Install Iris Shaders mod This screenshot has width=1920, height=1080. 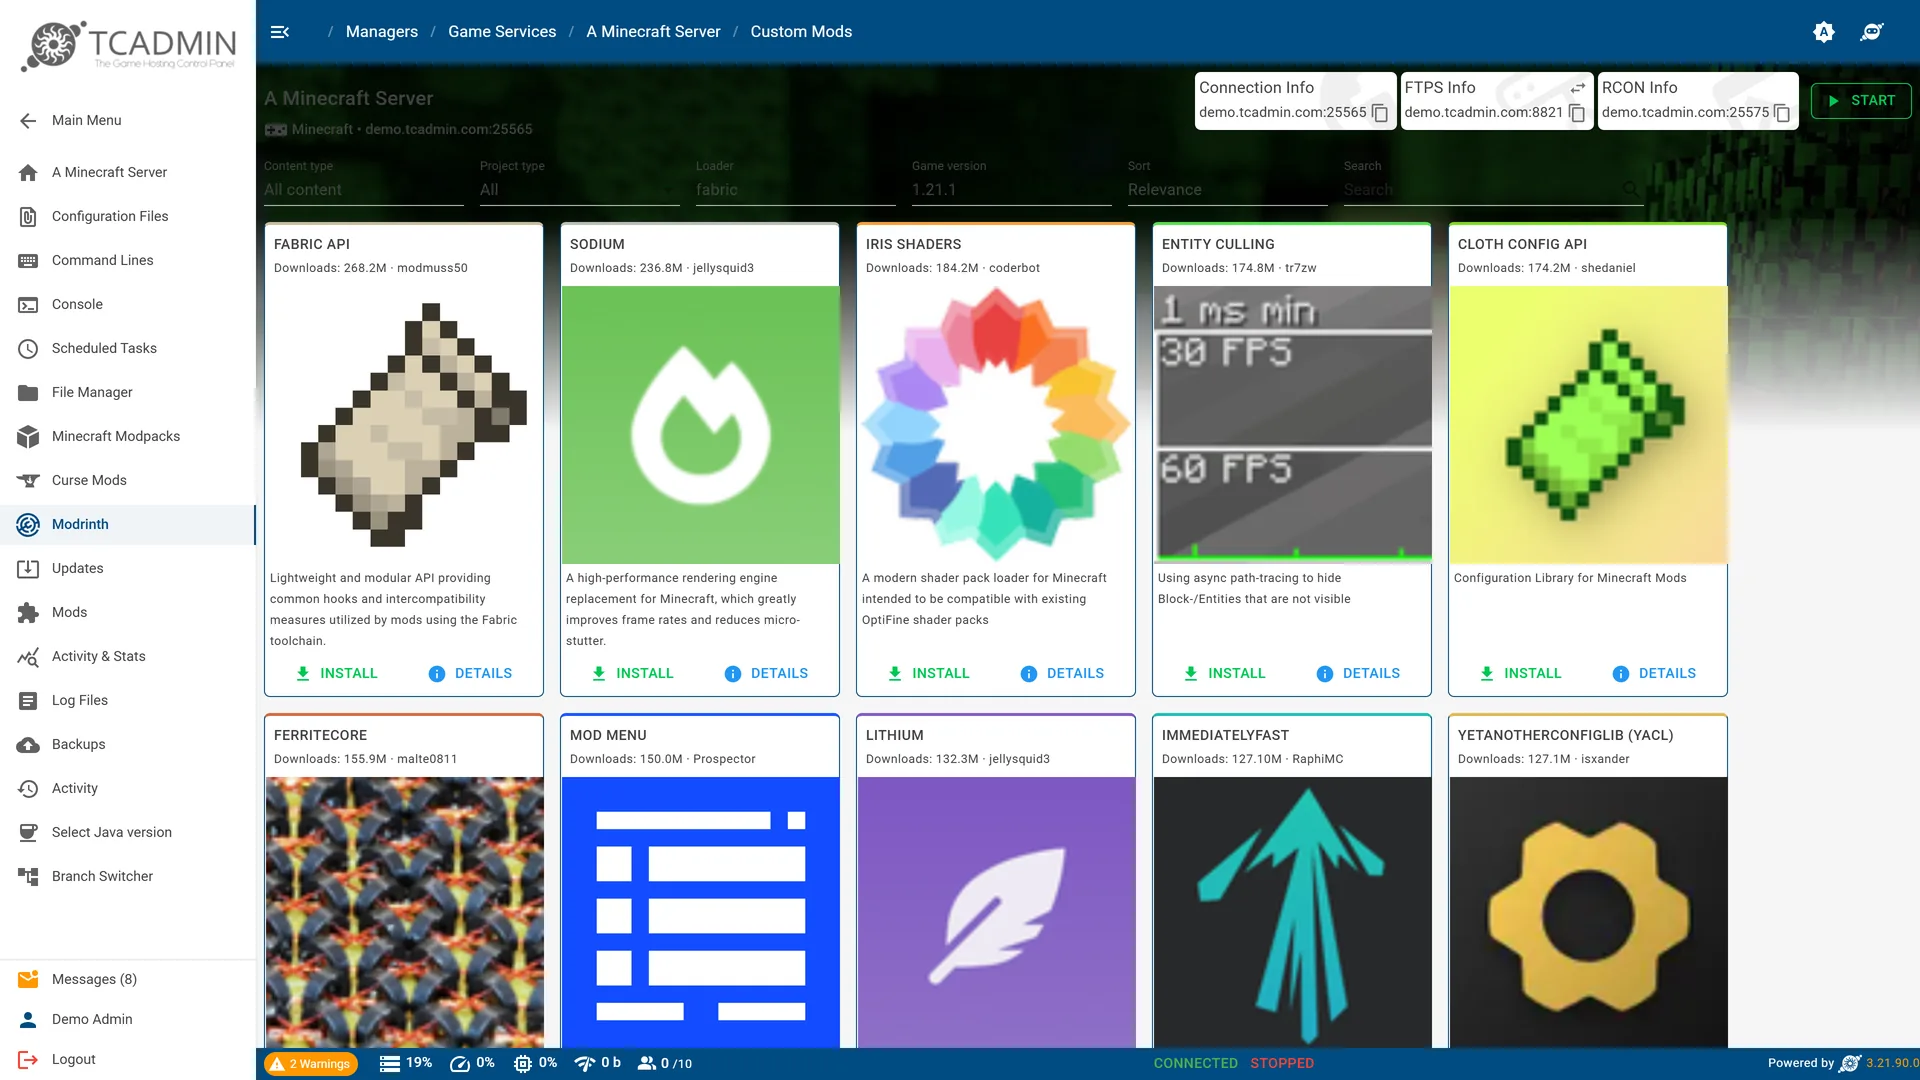coord(928,673)
